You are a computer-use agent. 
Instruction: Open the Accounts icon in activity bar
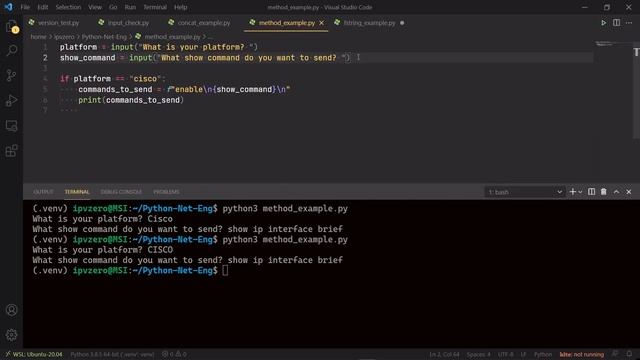[11, 310]
